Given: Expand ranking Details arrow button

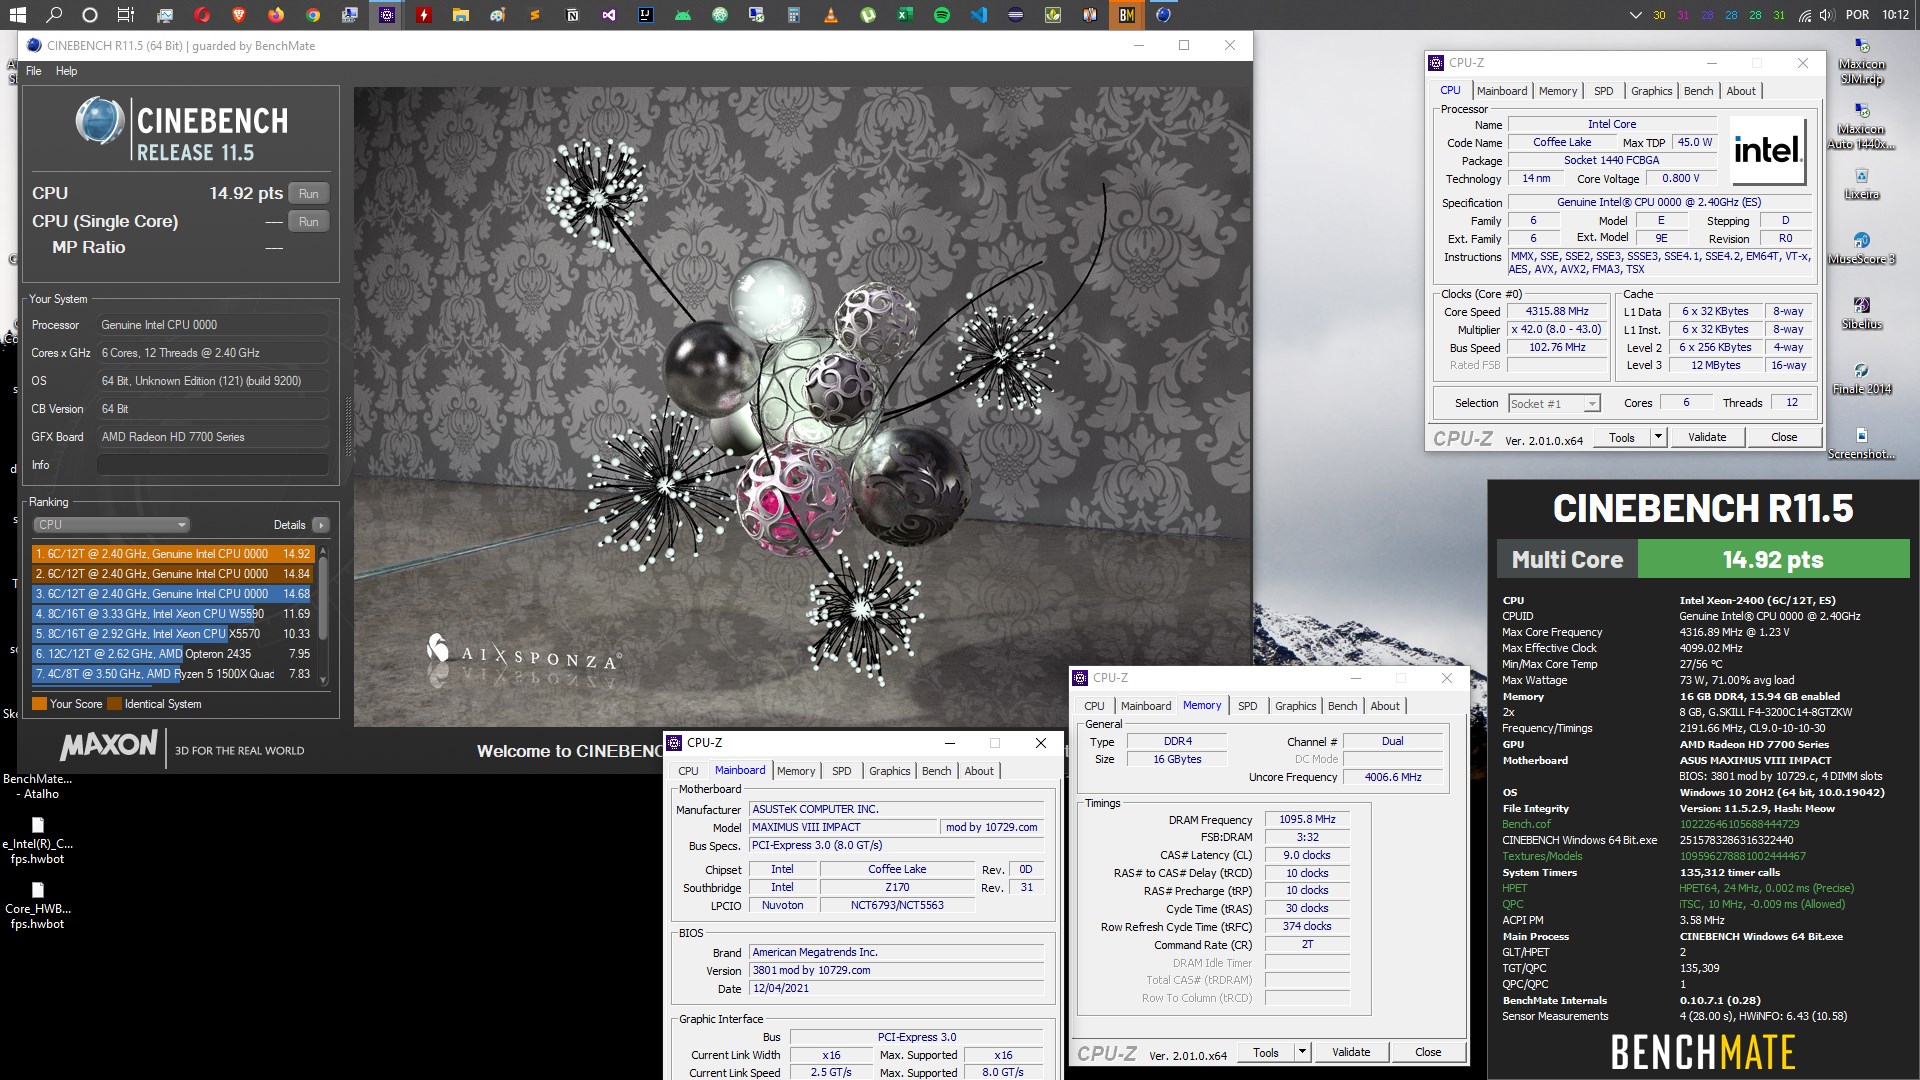Looking at the screenshot, I should tap(320, 525).
